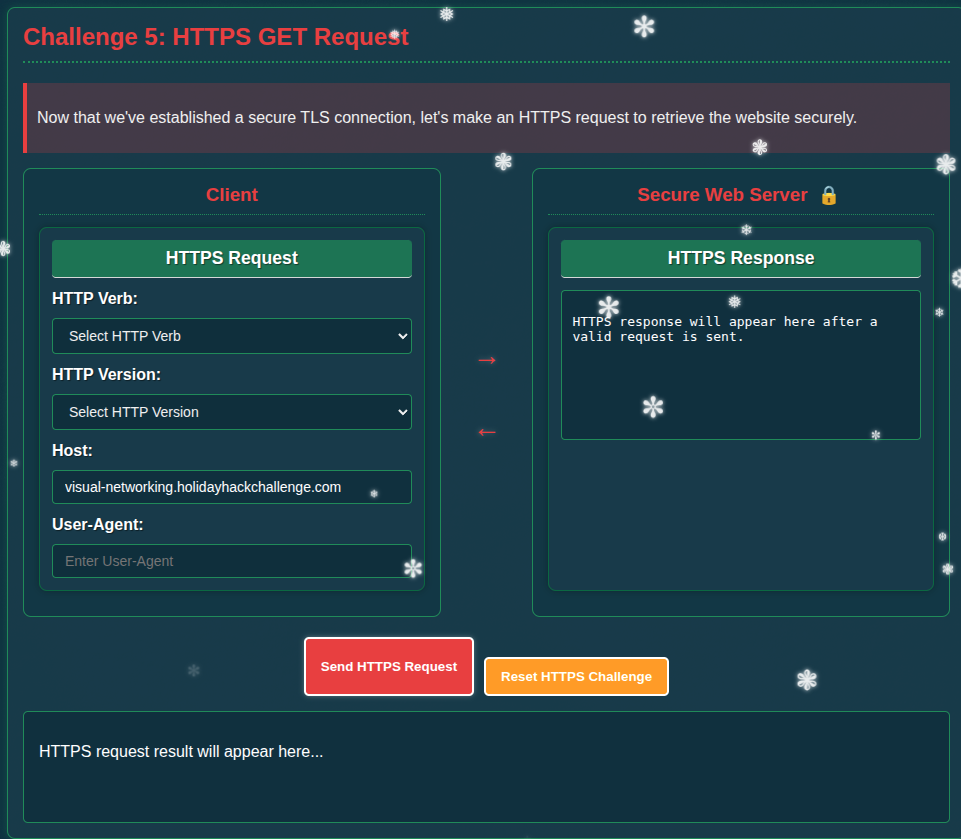The width and height of the screenshot is (961, 839).
Task: Focus the Enter User-Agent text box
Action: pyautogui.click(x=231, y=561)
